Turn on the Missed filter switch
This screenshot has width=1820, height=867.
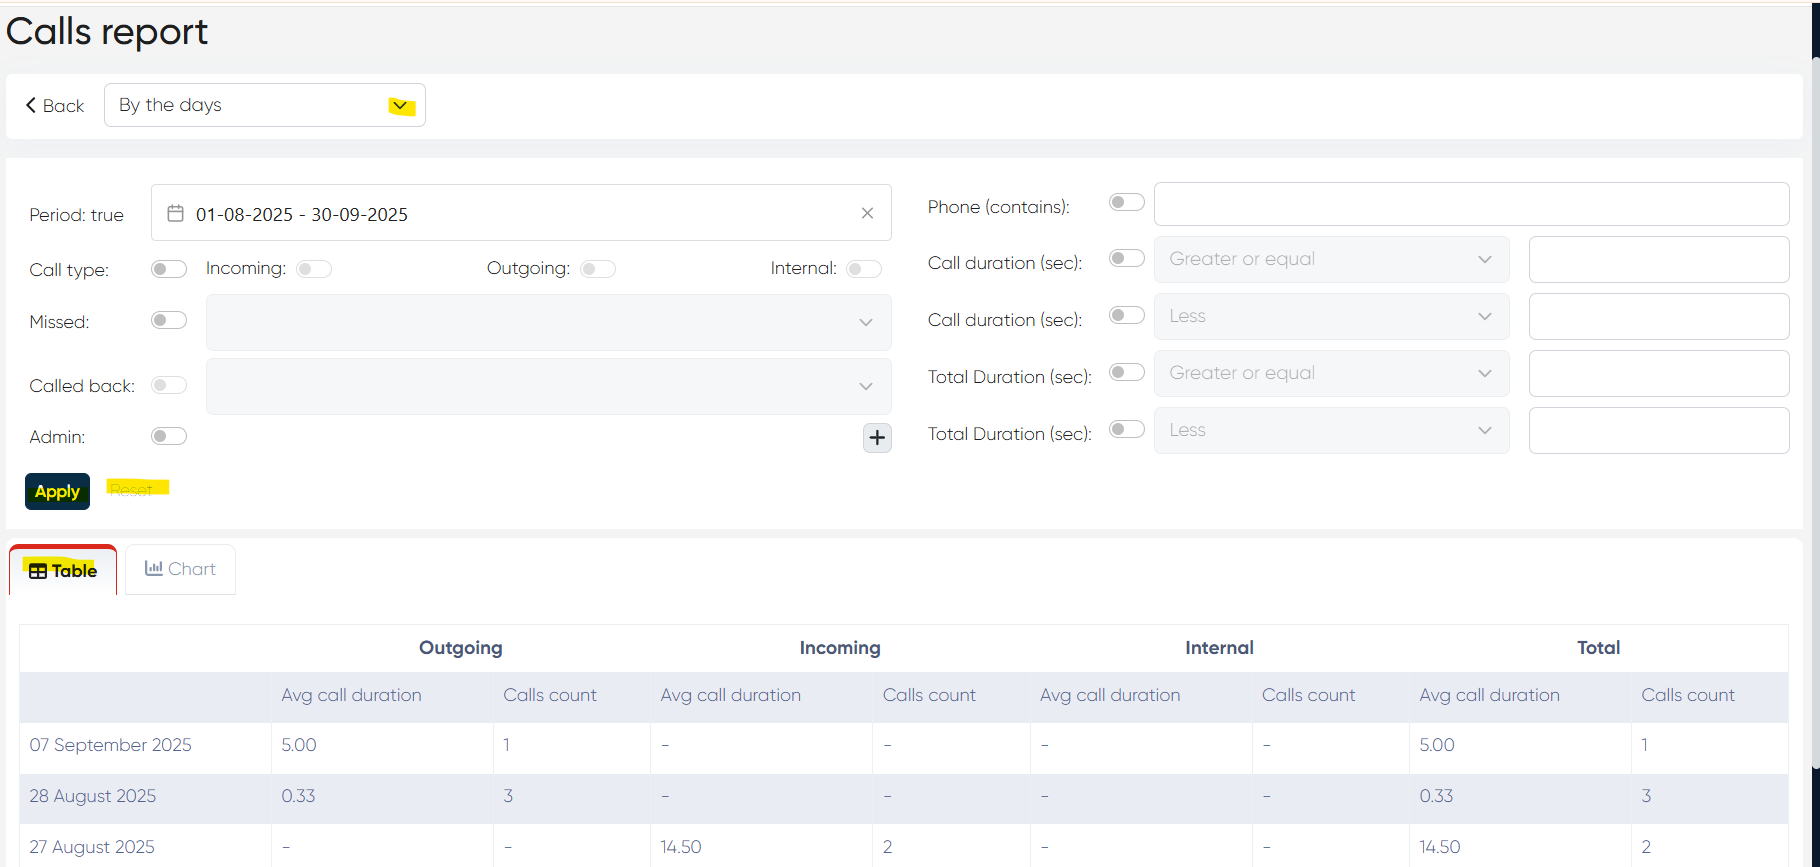(168, 320)
